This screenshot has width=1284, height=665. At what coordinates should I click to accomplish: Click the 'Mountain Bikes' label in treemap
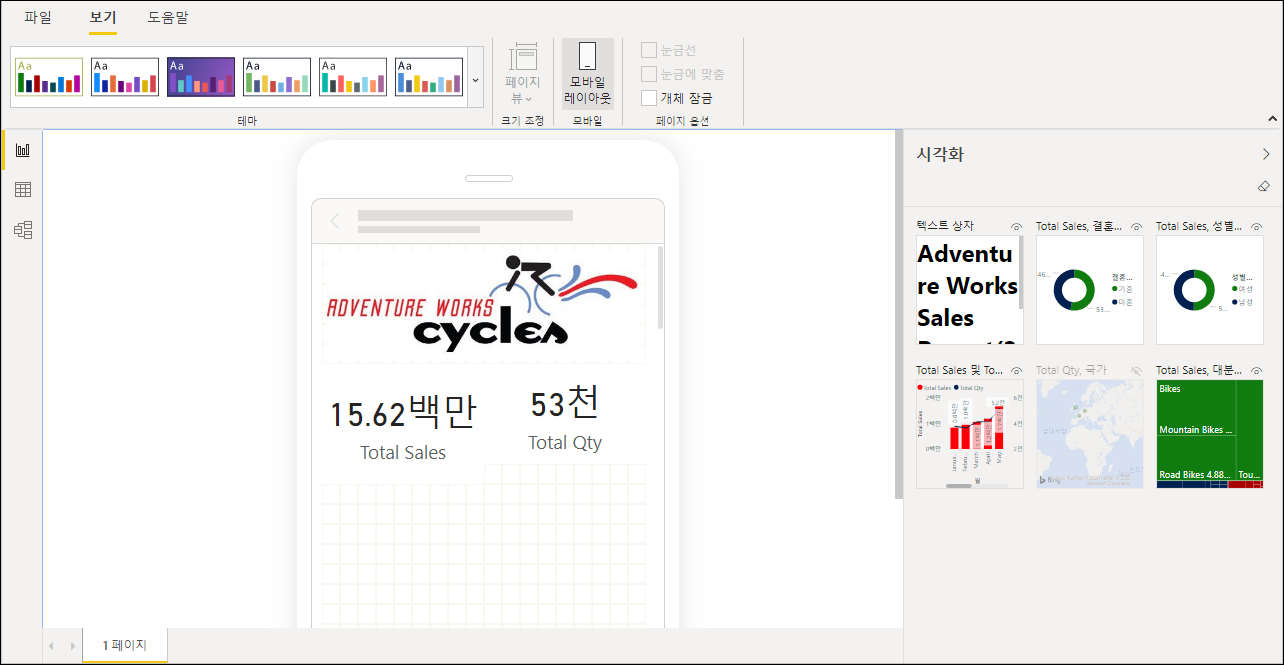click(x=1195, y=430)
